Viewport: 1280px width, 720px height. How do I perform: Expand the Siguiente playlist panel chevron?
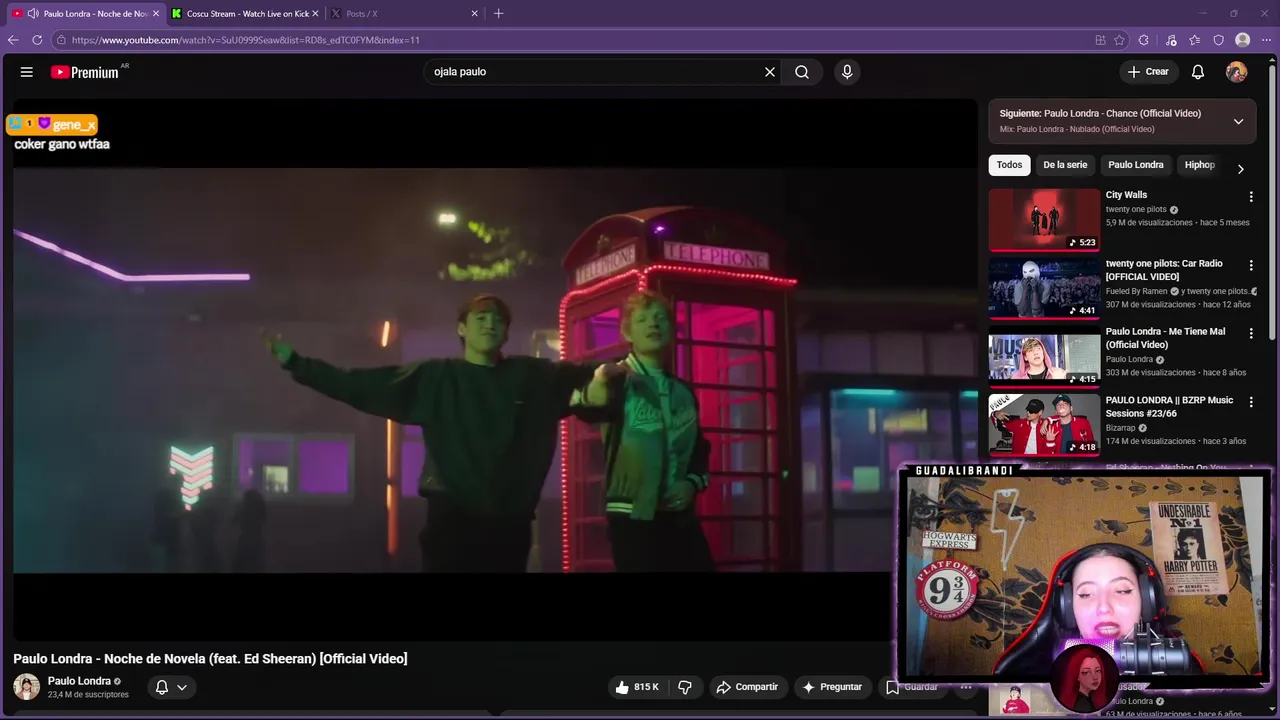coord(1238,121)
